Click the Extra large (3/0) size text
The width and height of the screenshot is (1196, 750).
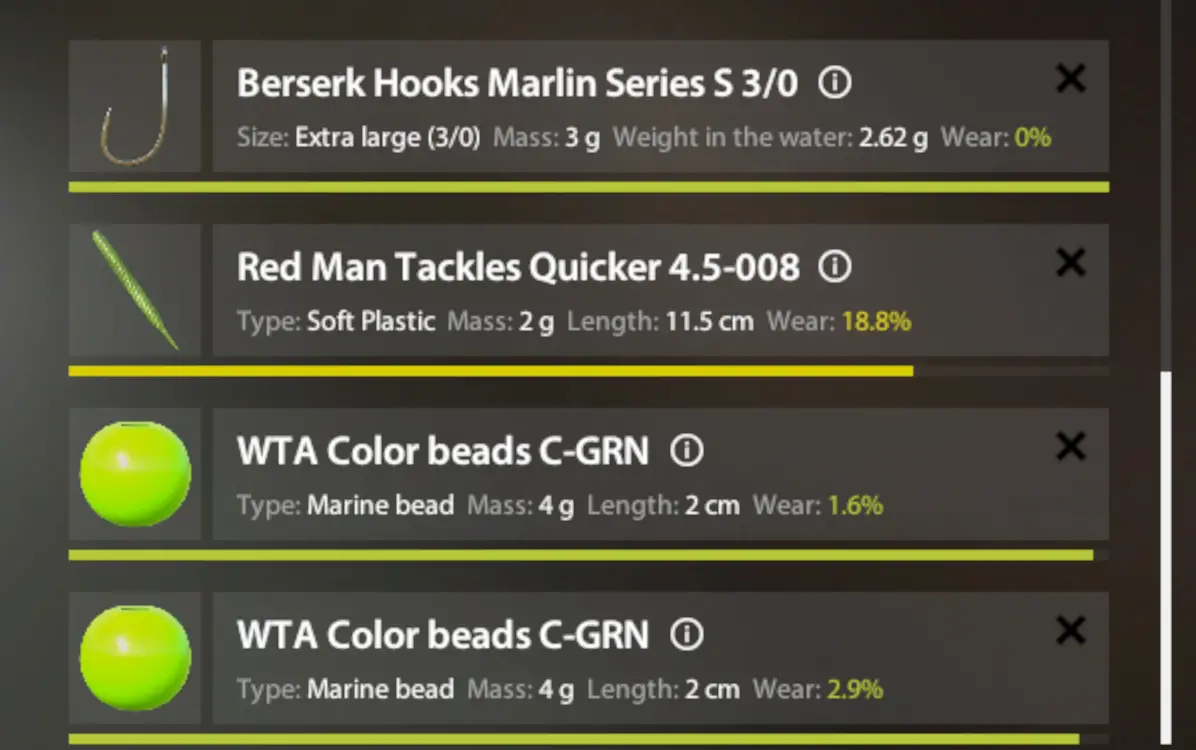[387, 137]
